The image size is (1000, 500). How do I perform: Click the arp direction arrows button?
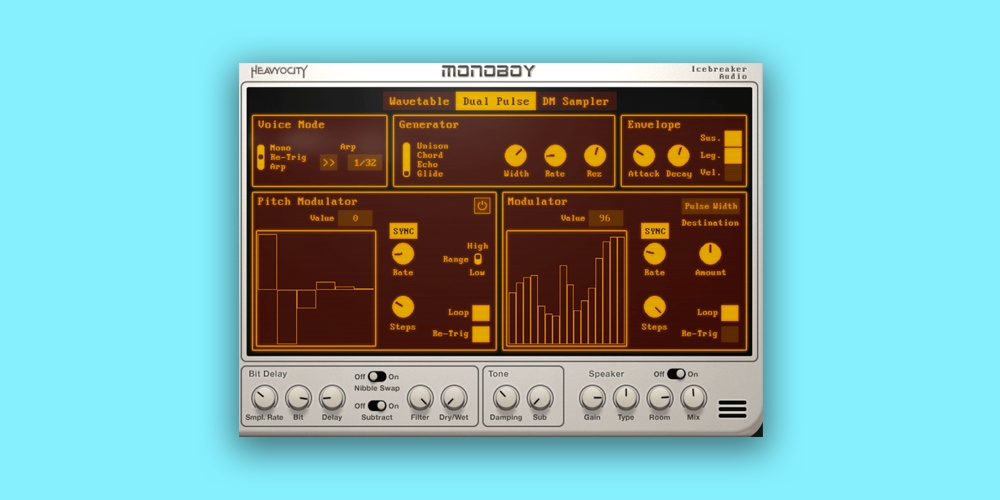coord(328,163)
